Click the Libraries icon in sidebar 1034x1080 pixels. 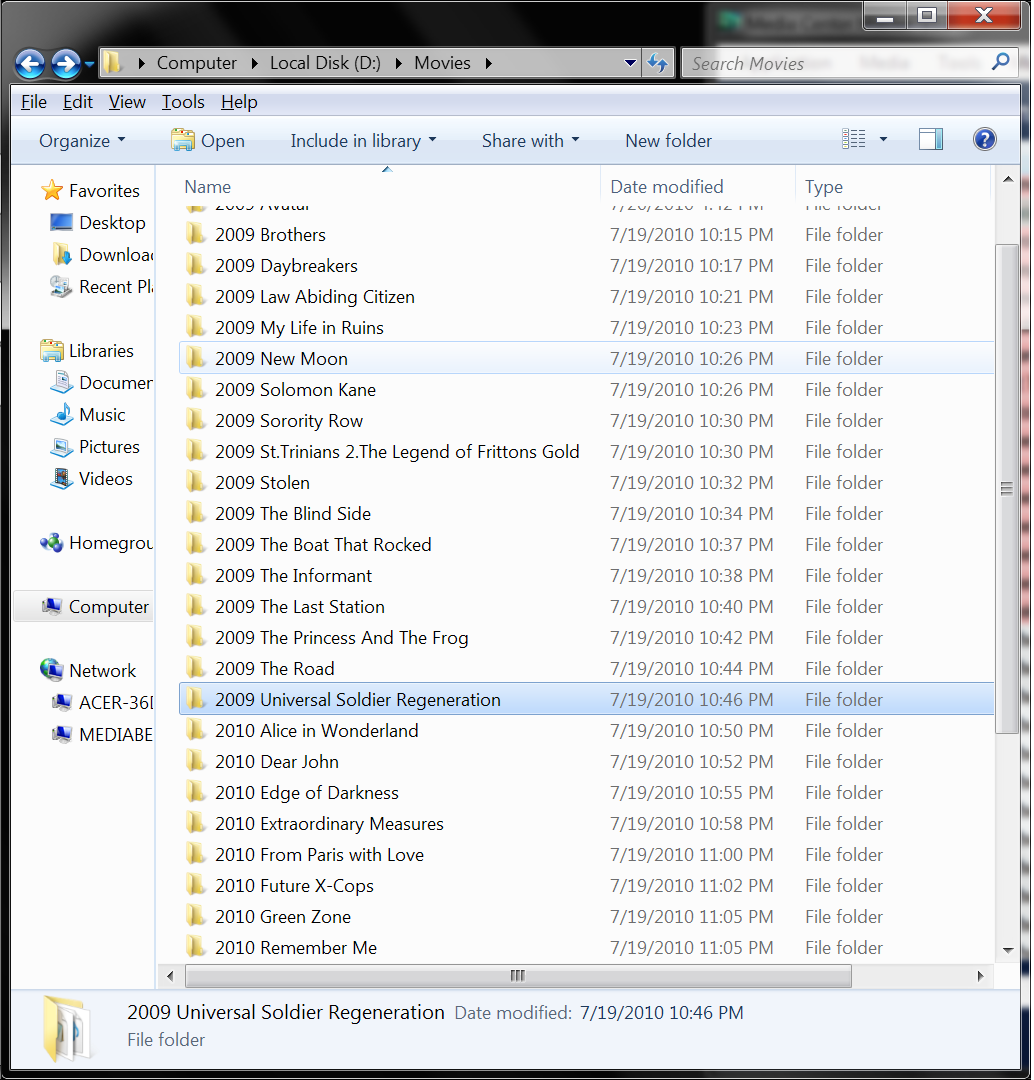point(52,351)
